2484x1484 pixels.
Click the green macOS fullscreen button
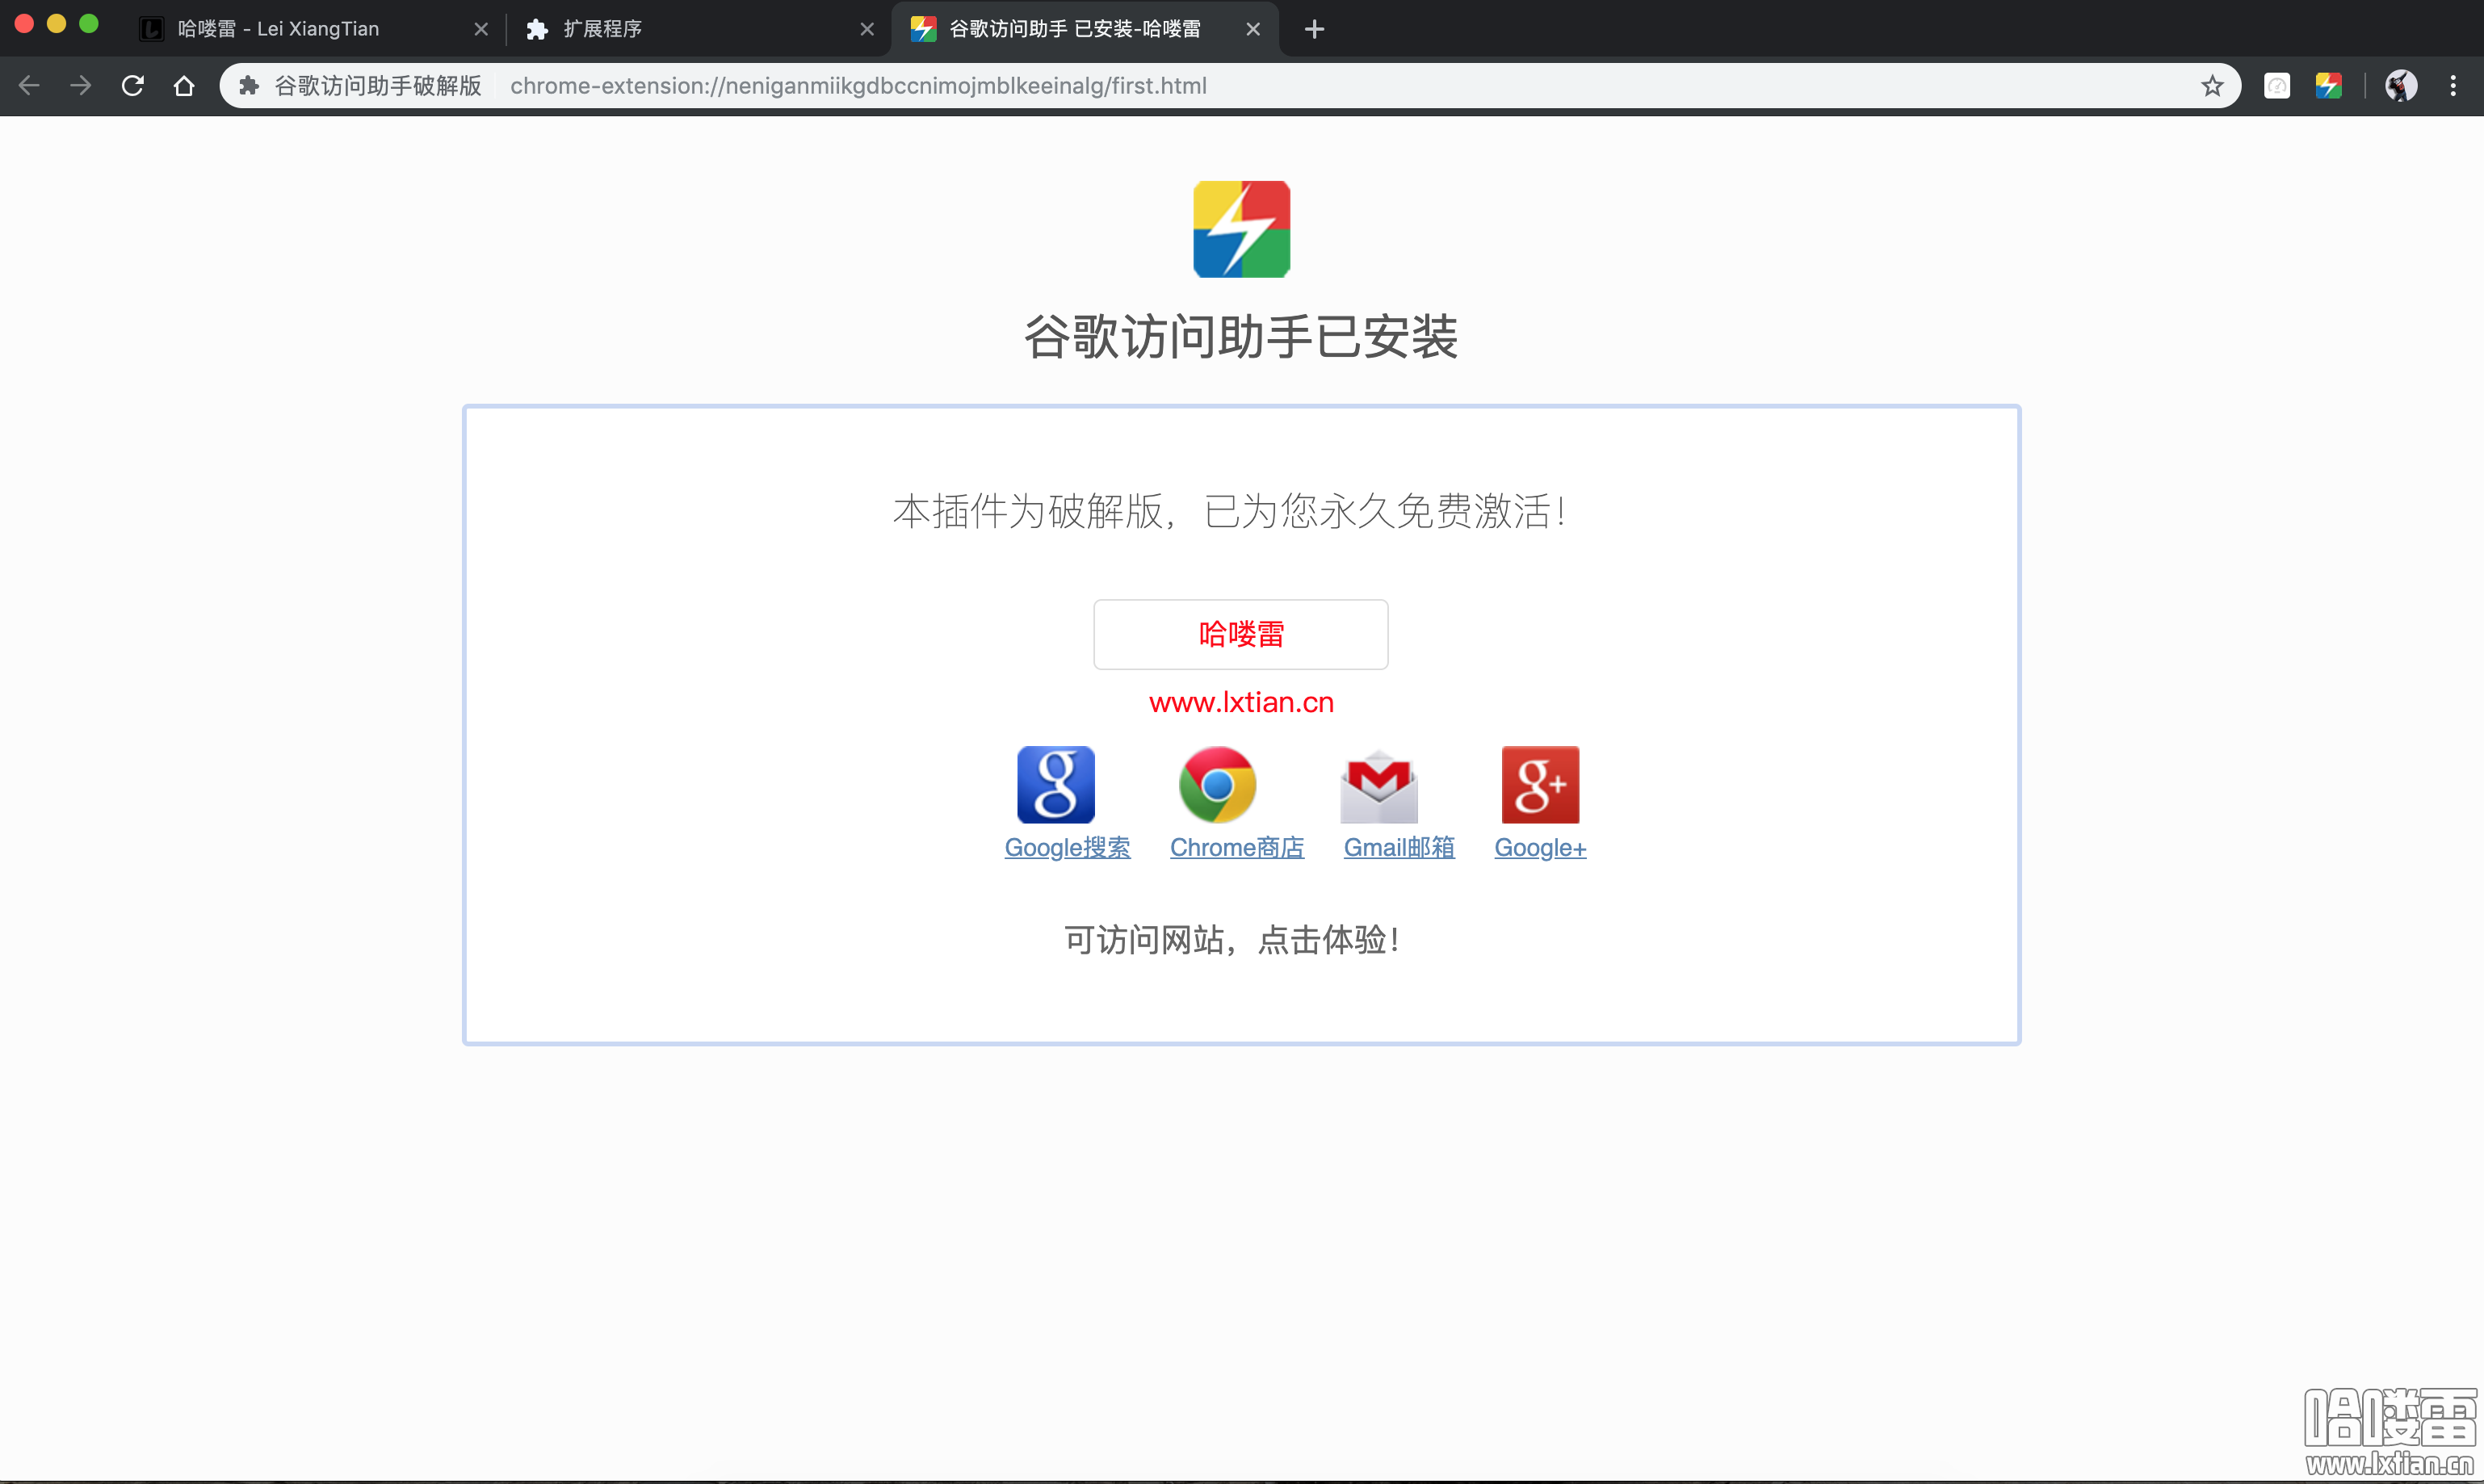tap(89, 24)
